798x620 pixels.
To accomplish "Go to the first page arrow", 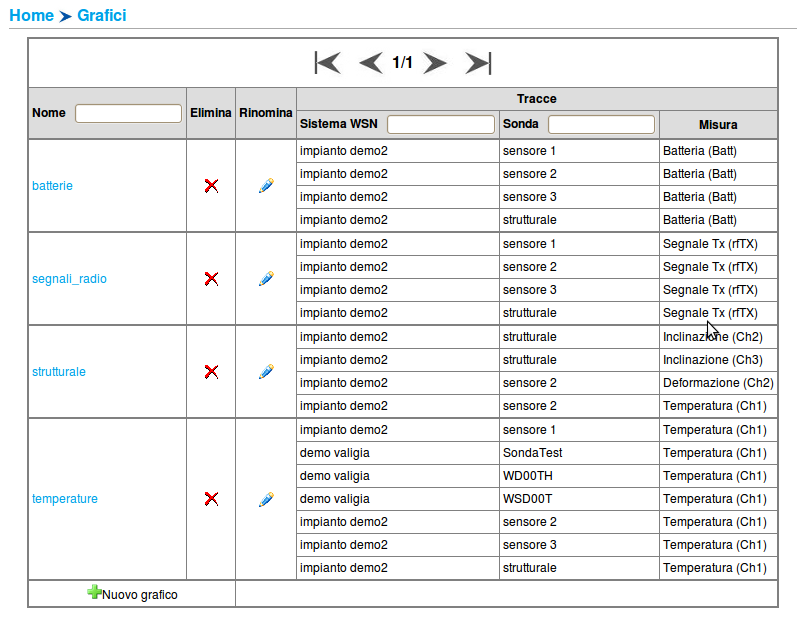I will pyautogui.click(x=328, y=63).
